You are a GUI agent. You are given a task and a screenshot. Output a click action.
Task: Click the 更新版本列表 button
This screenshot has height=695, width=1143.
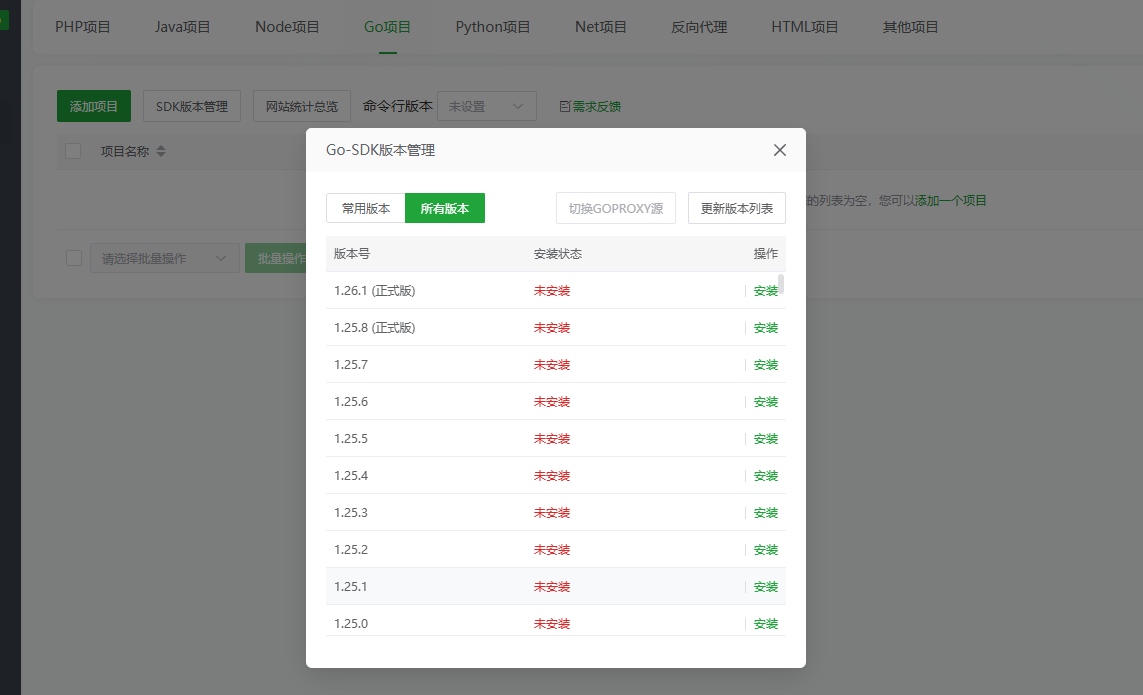coord(736,208)
